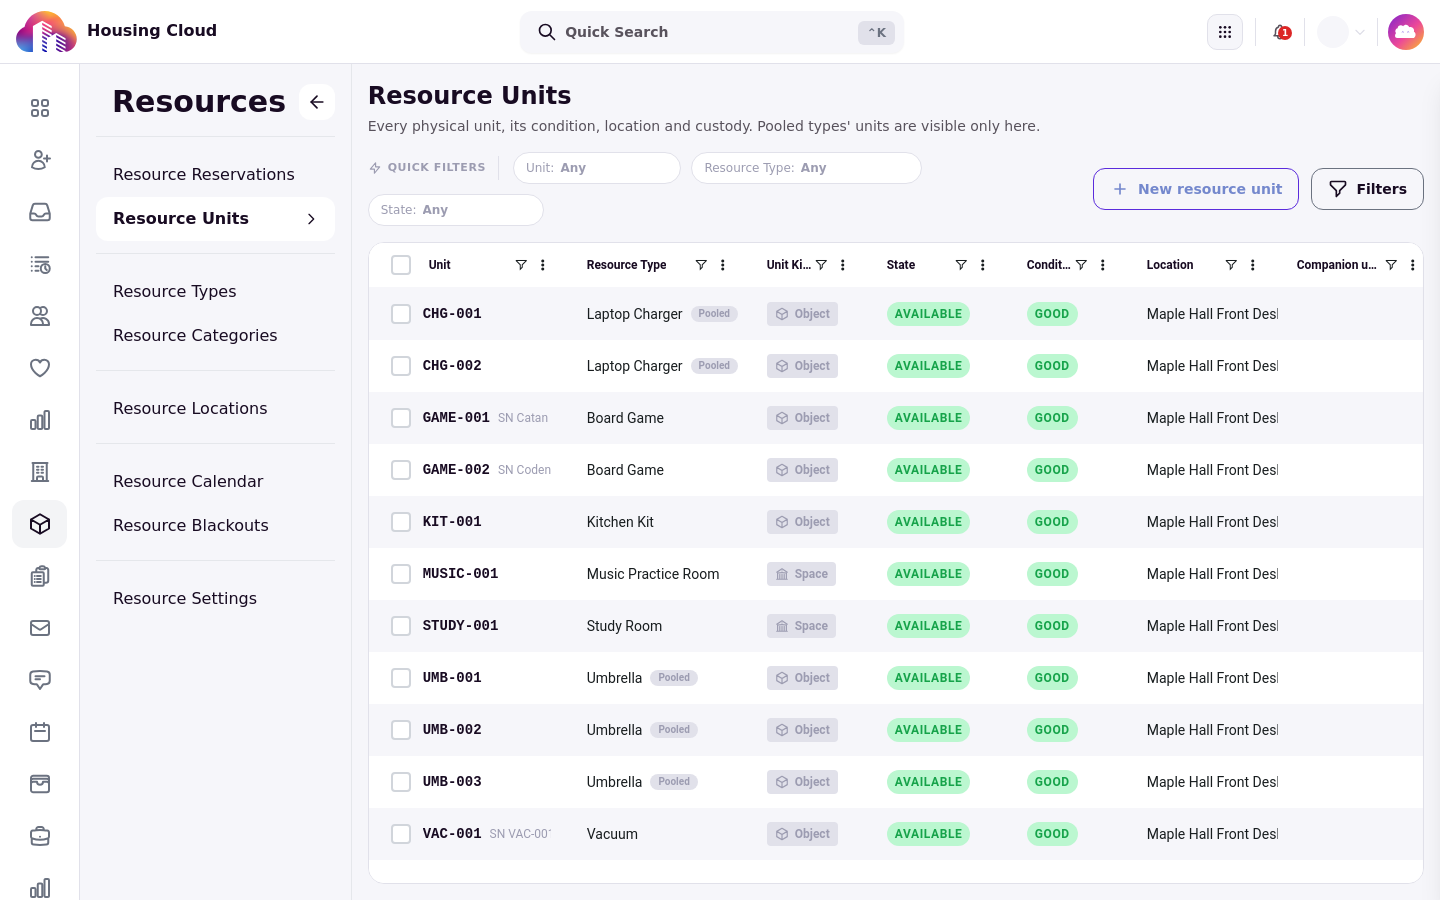Filter the State column
Screen dimensions: 1440x900
pos(961,265)
